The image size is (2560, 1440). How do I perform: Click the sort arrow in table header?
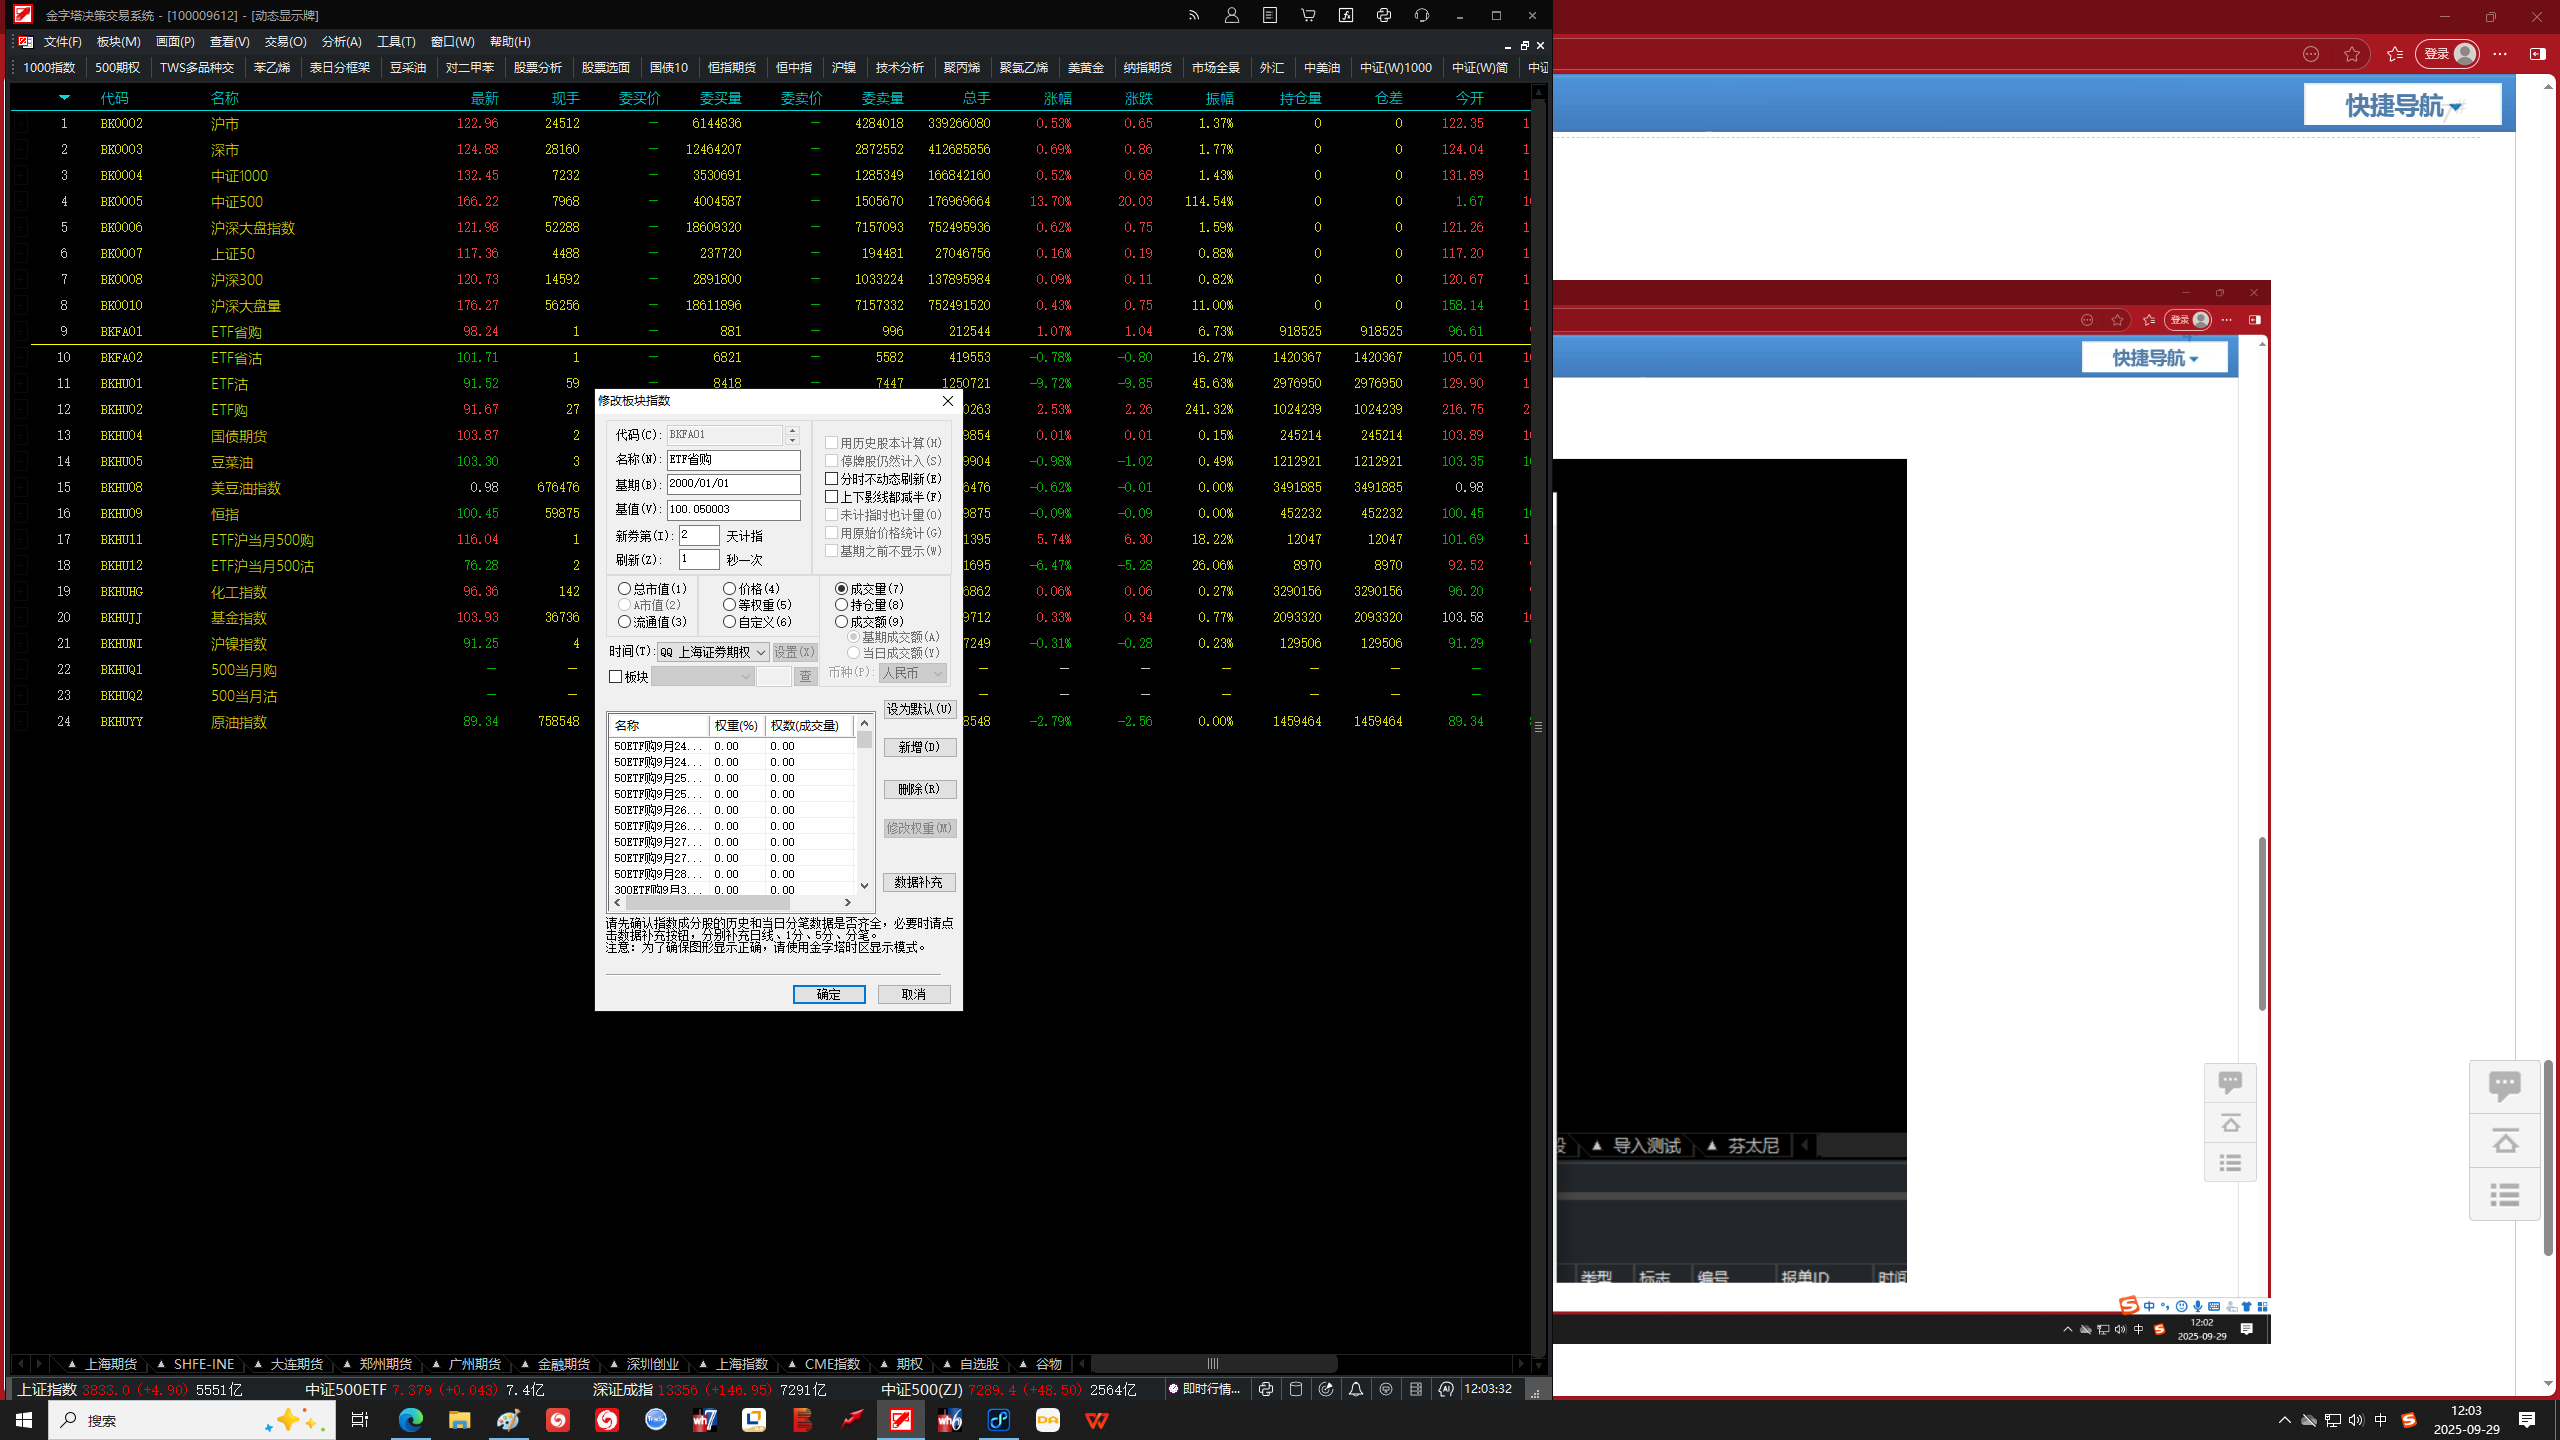click(x=64, y=98)
